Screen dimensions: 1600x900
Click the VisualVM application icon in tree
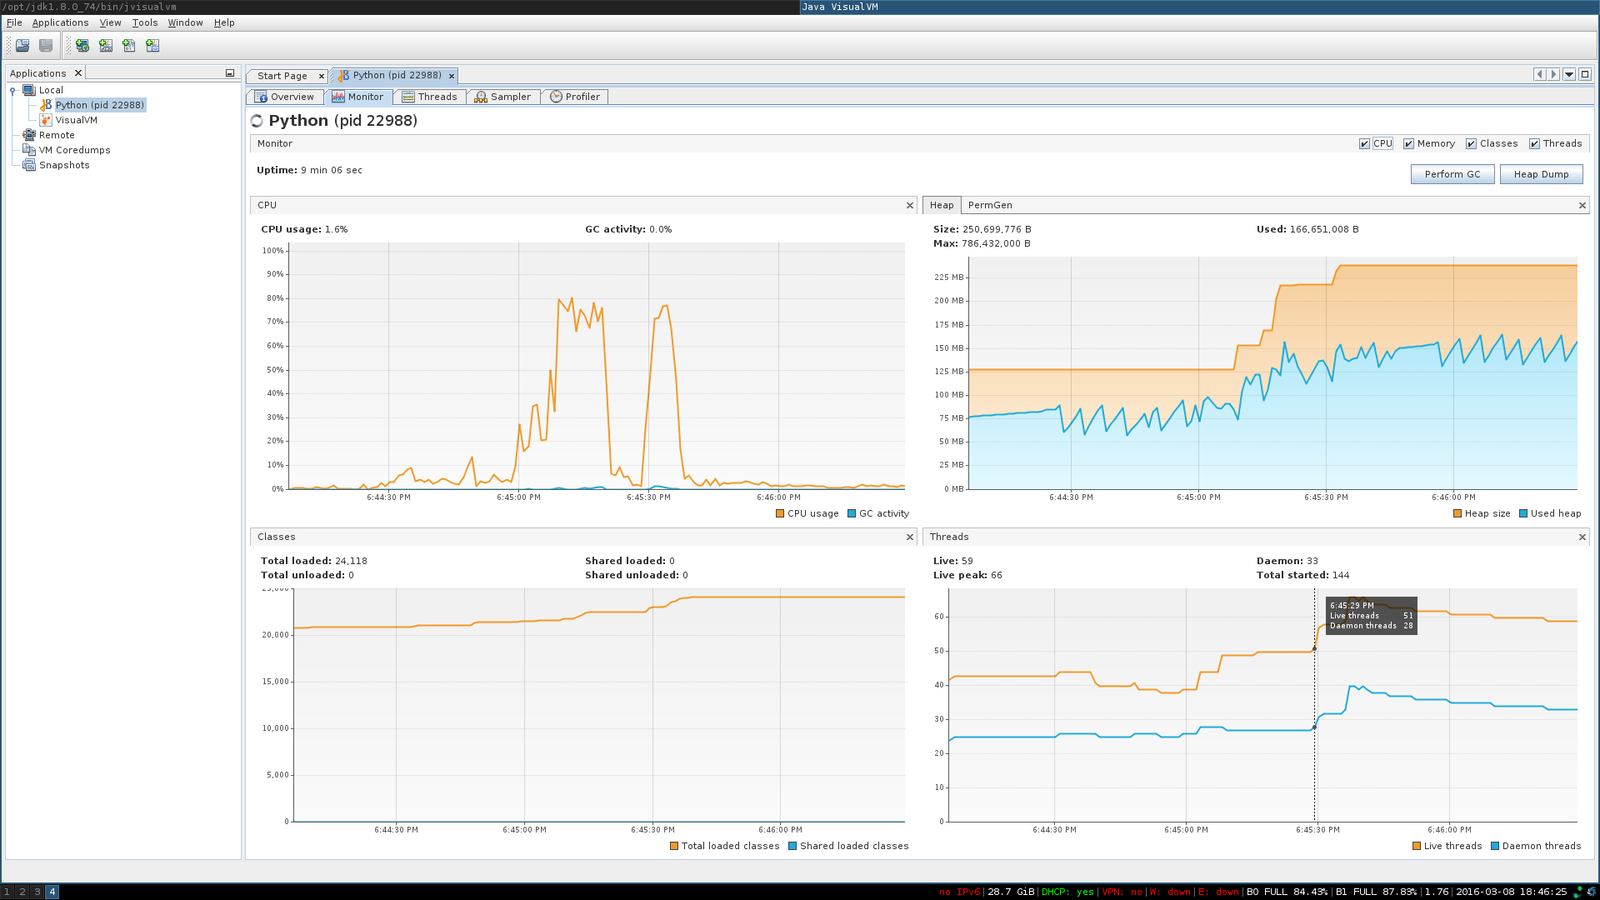coord(46,120)
